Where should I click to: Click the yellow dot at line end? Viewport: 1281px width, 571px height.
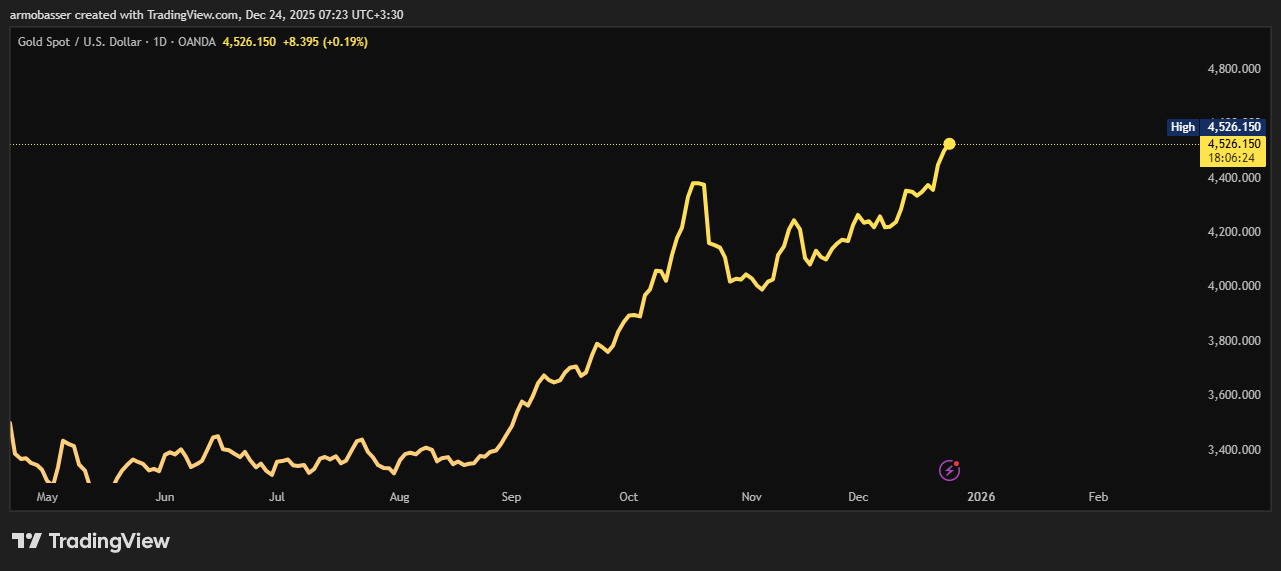click(x=949, y=144)
